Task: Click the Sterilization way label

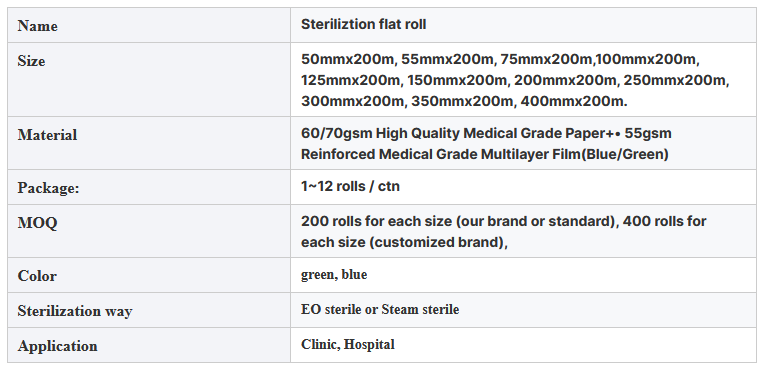Action: pos(75,311)
